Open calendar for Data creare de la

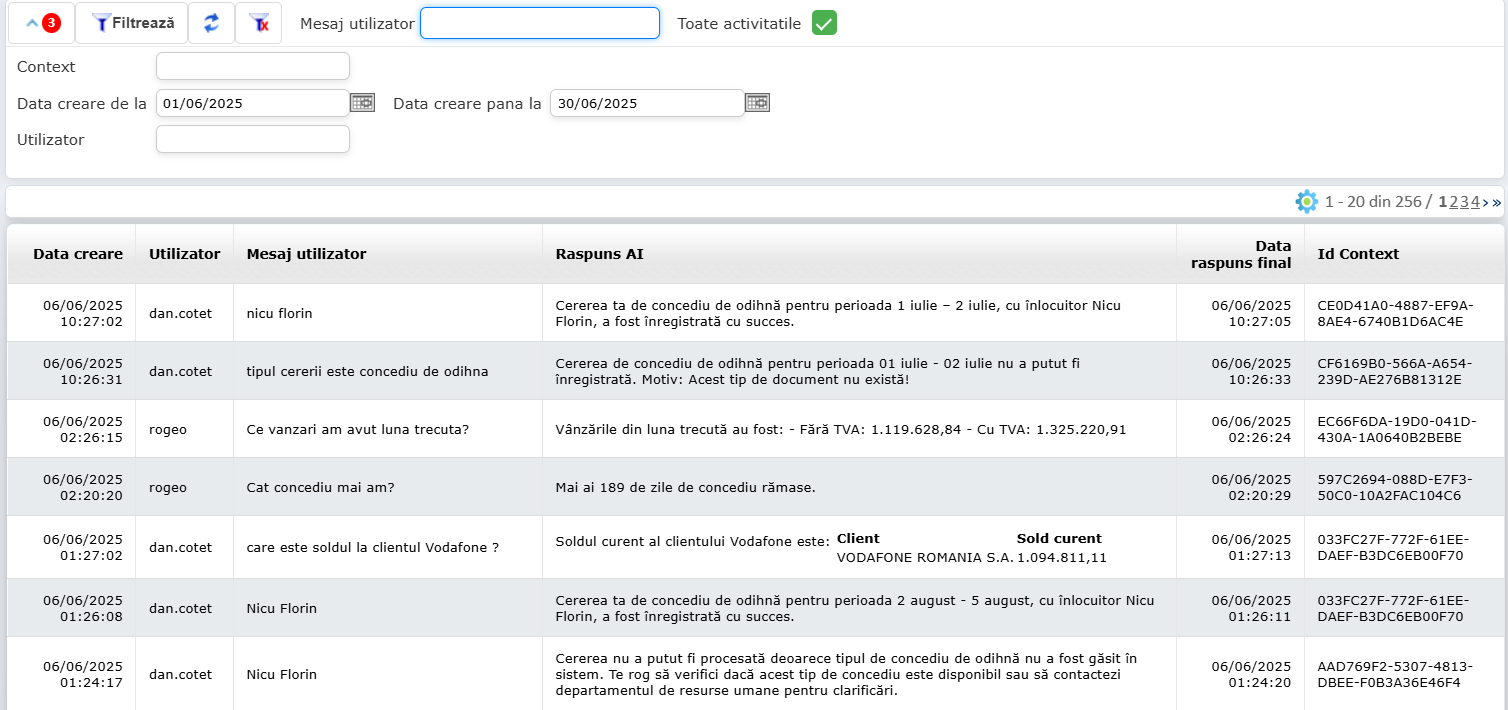click(x=362, y=102)
